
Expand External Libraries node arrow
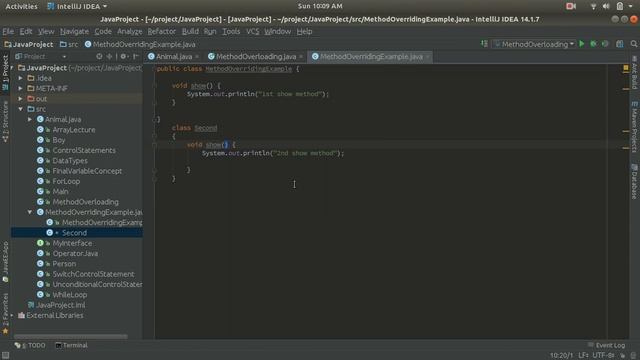coord(12,315)
